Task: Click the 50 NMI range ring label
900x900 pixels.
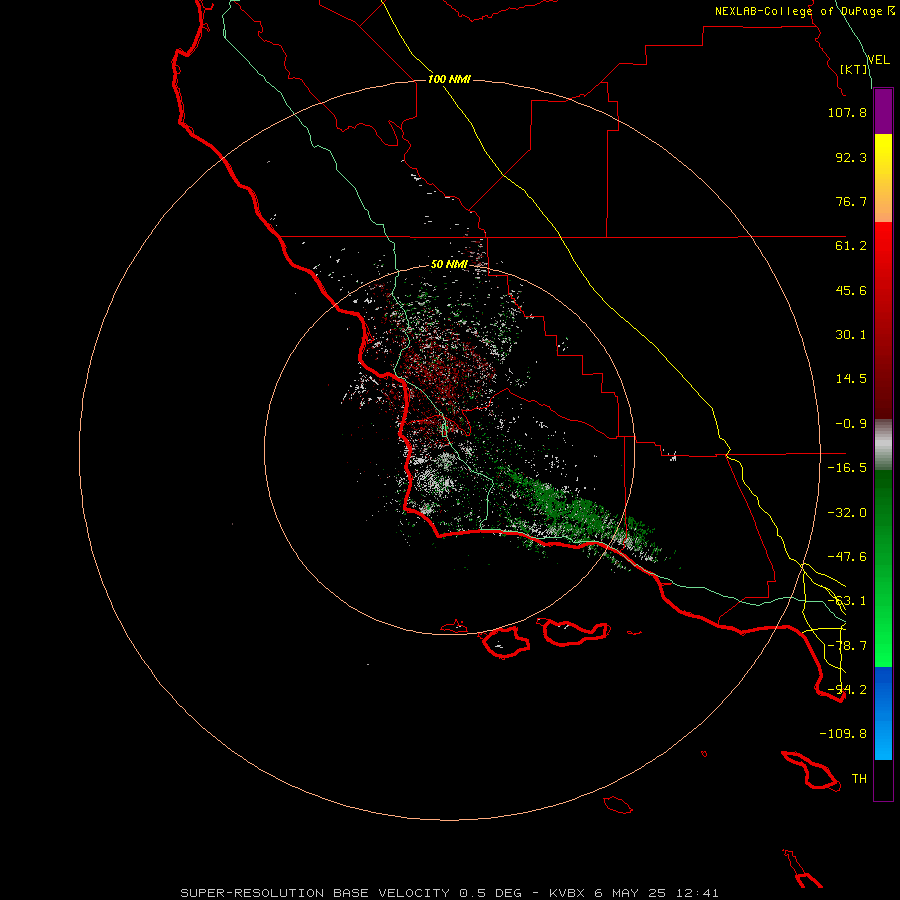Action: pos(449,264)
